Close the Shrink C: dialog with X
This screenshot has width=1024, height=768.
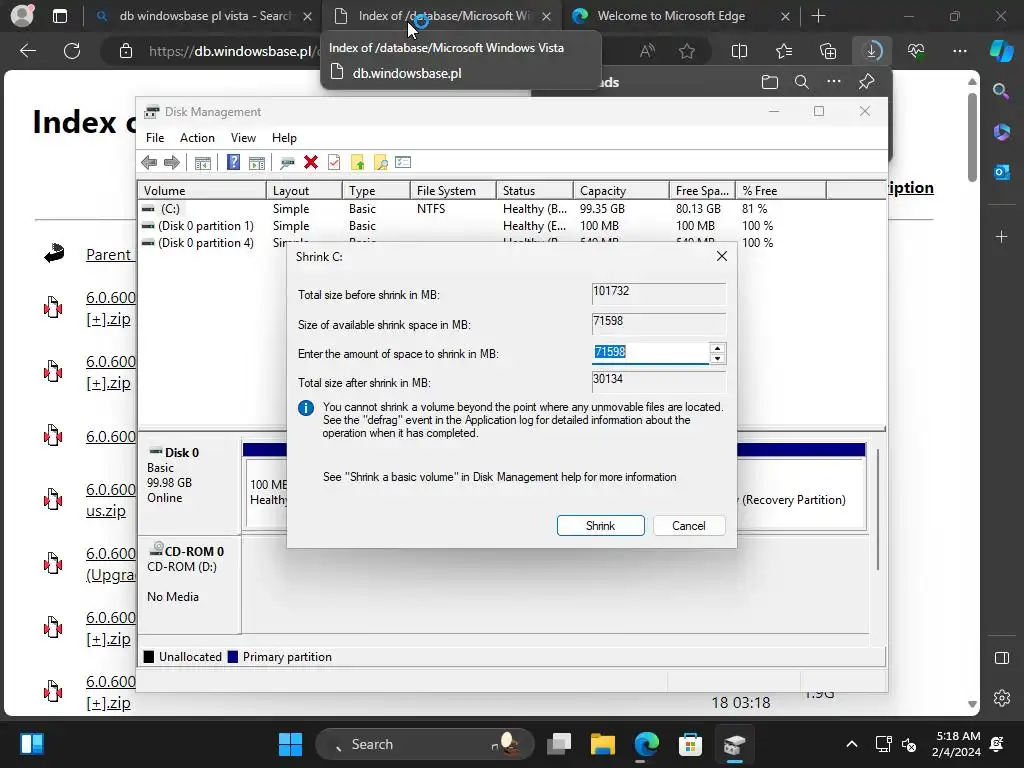tap(722, 256)
